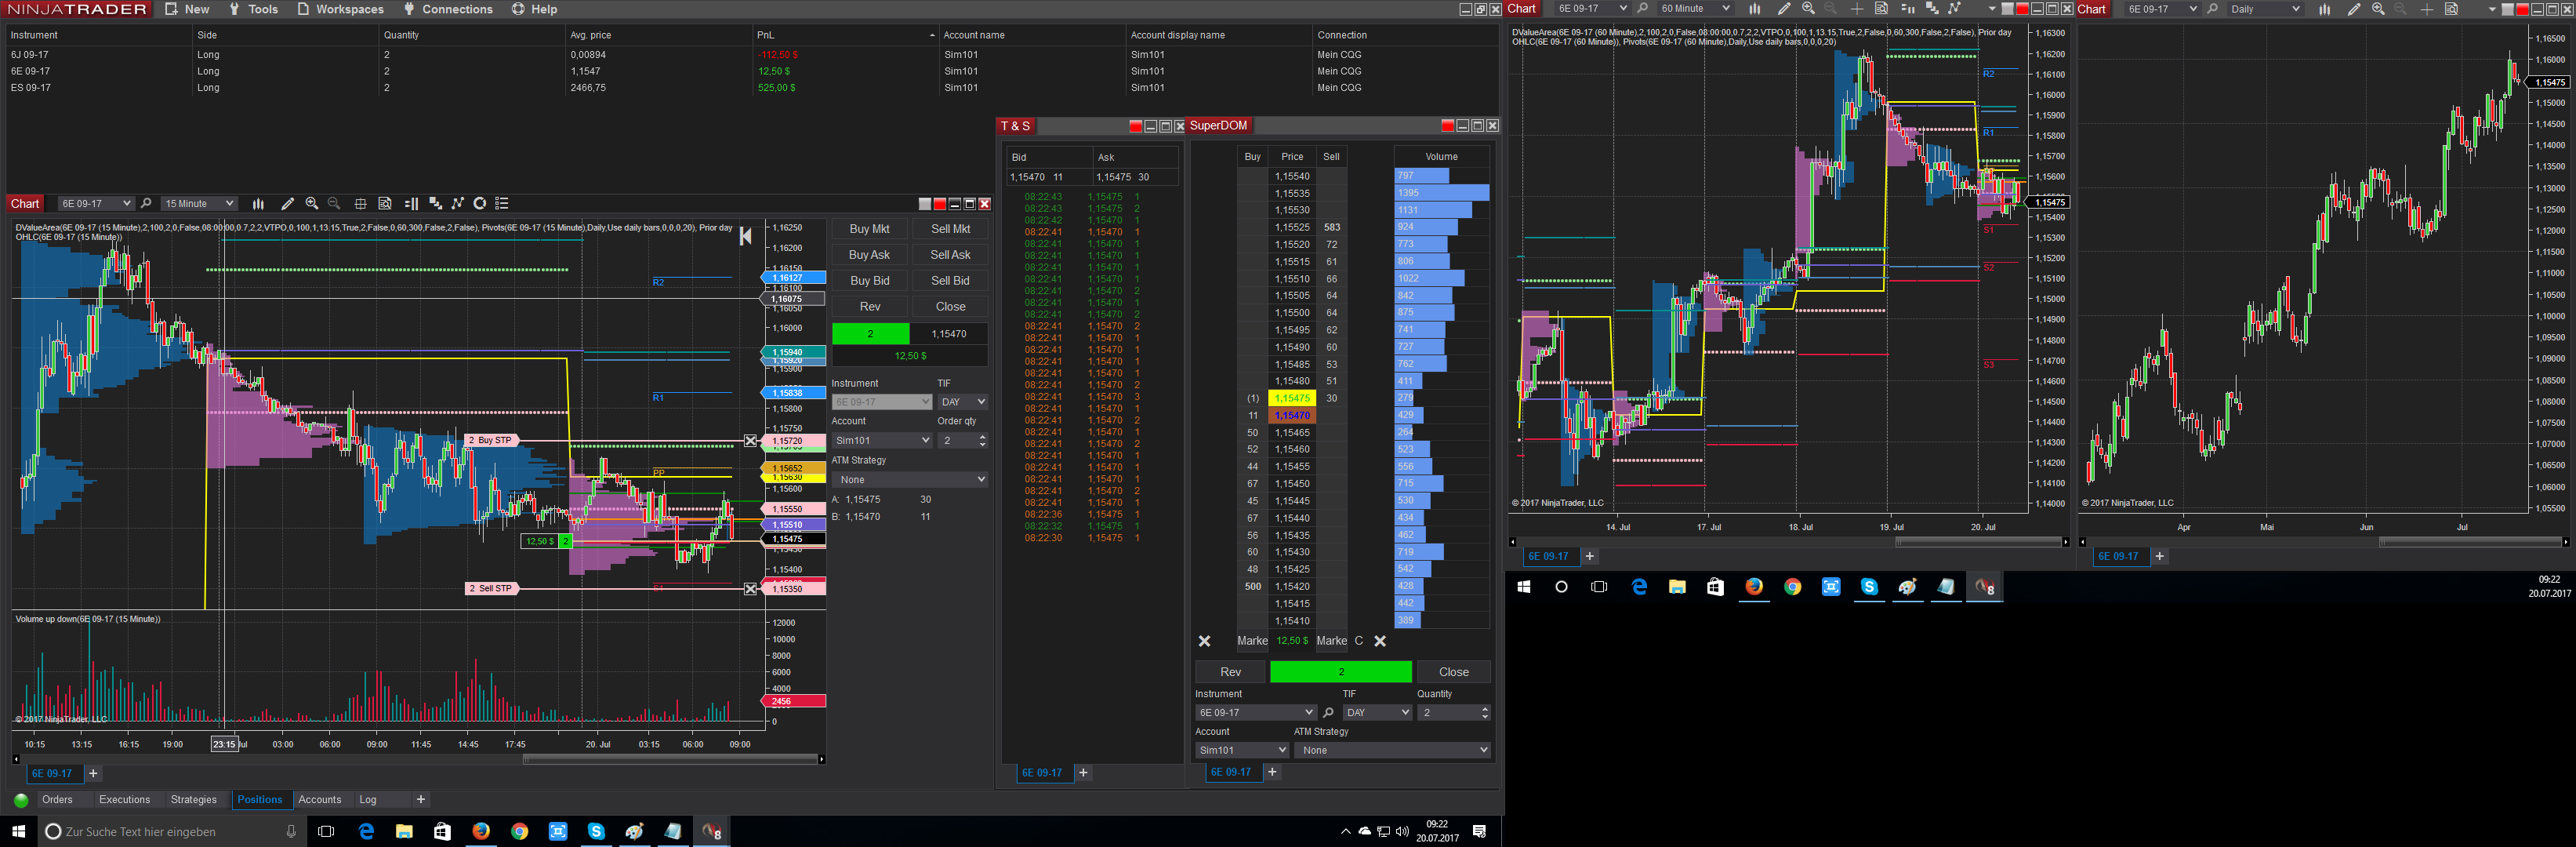Open the New menu
This screenshot has width=2576, height=847.
tap(187, 9)
